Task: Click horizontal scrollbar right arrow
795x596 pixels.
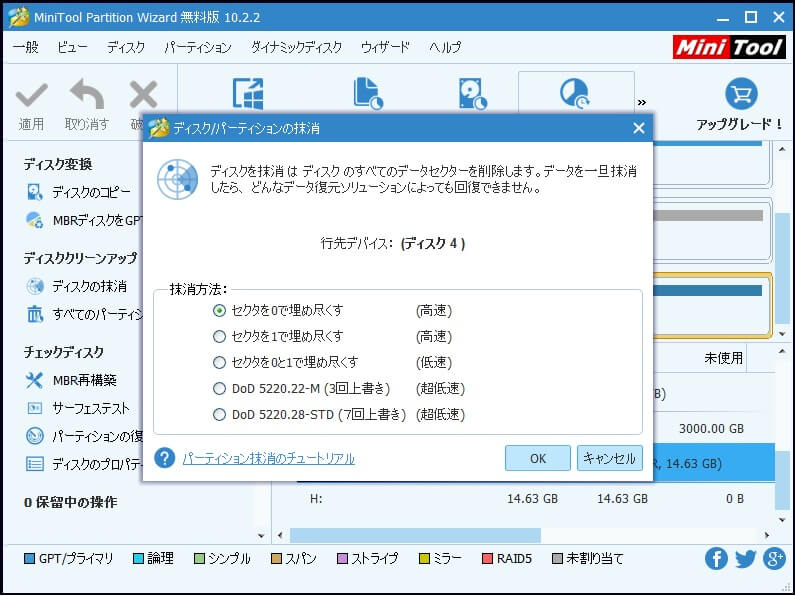Action: (767, 535)
